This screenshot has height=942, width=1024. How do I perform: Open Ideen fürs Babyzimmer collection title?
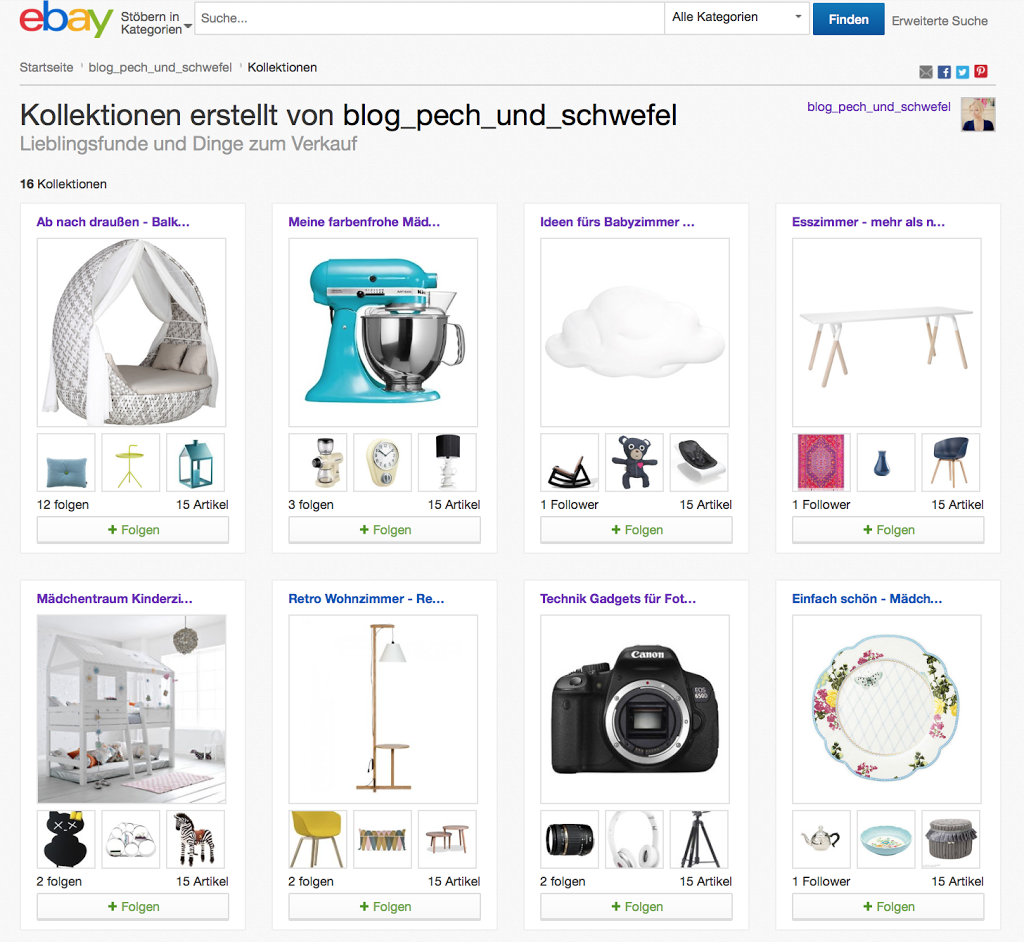click(617, 222)
